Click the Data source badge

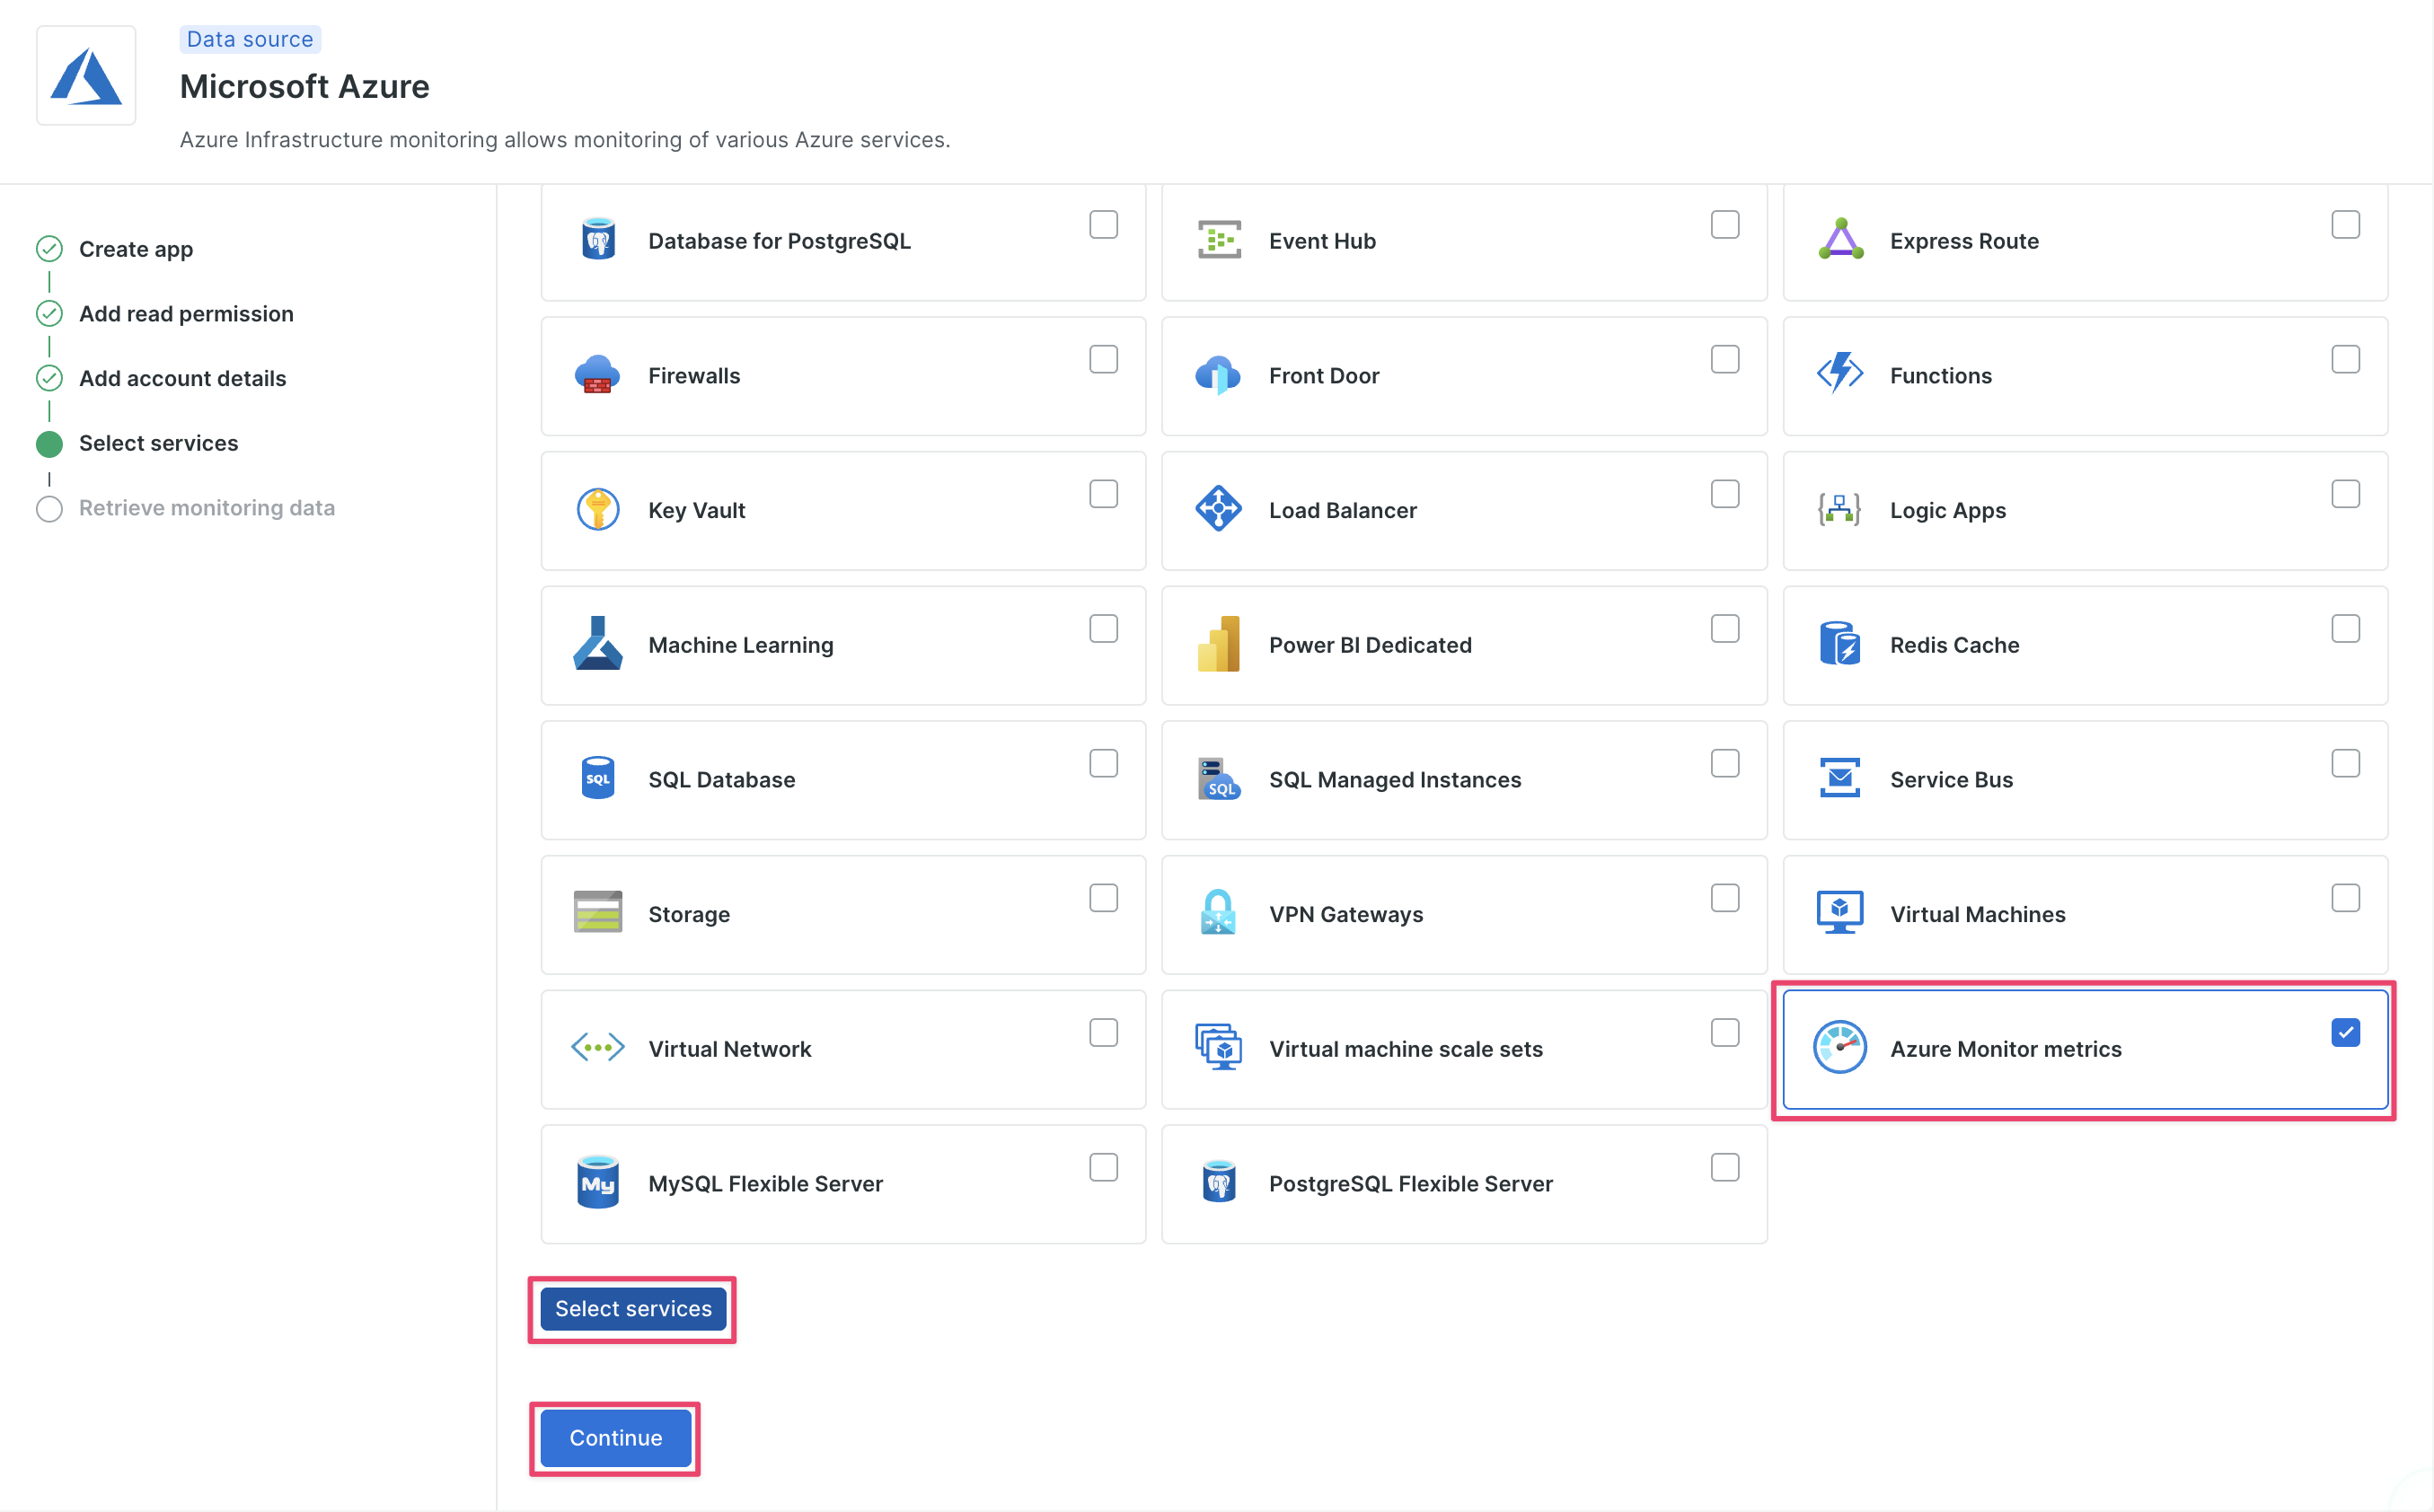tap(249, 39)
